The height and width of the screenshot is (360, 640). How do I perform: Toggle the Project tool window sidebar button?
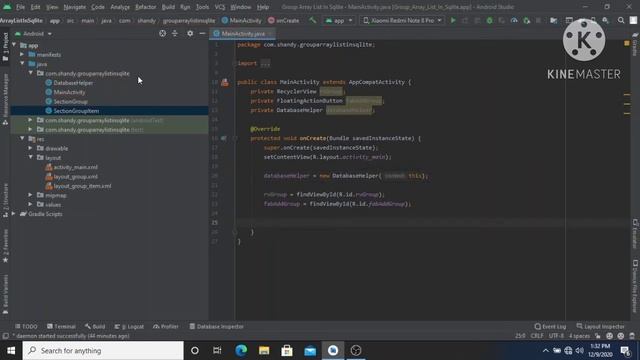click(x=5, y=47)
